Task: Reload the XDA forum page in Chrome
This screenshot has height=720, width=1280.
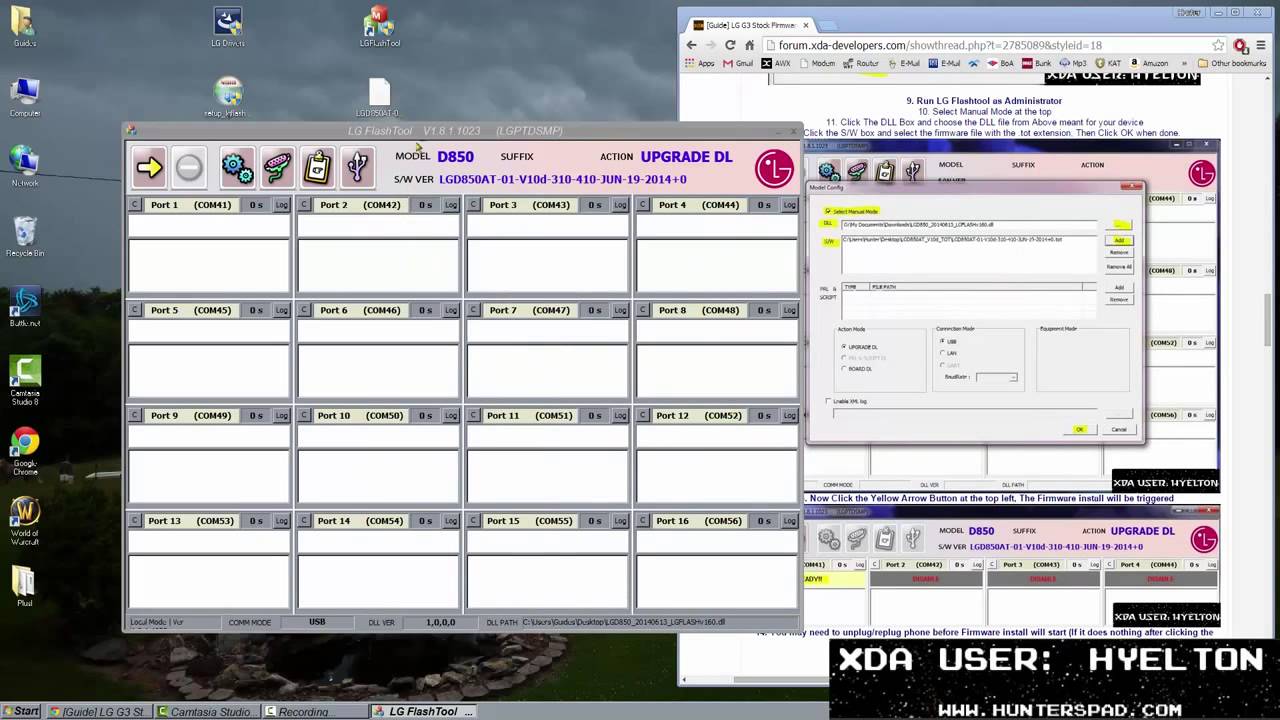Action: [730, 45]
